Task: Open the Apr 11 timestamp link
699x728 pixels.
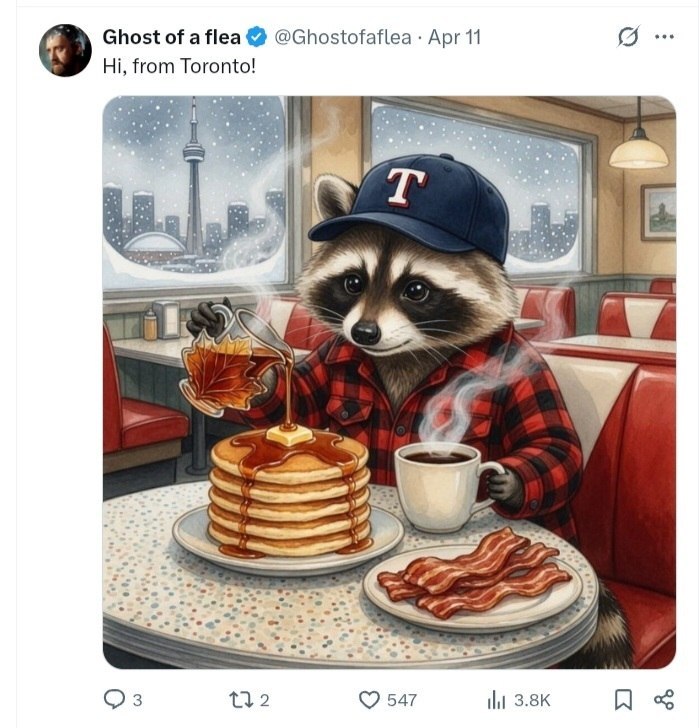Action: [x=454, y=37]
